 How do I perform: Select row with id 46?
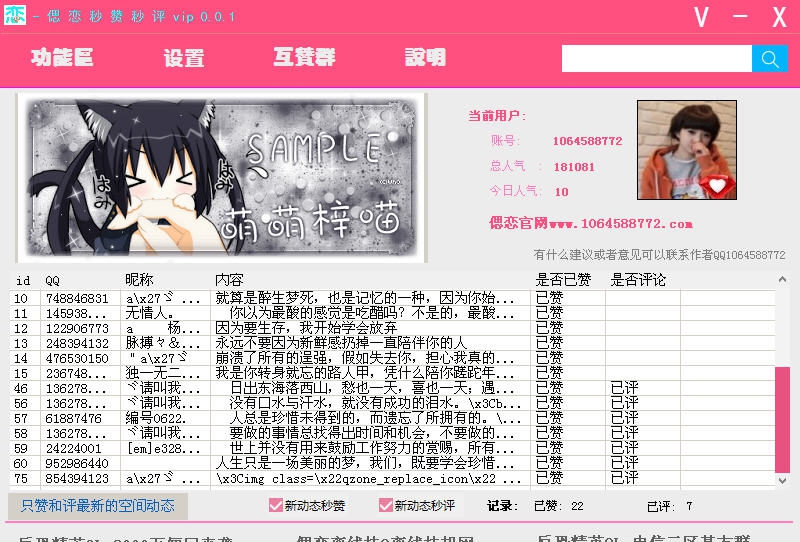[392, 388]
